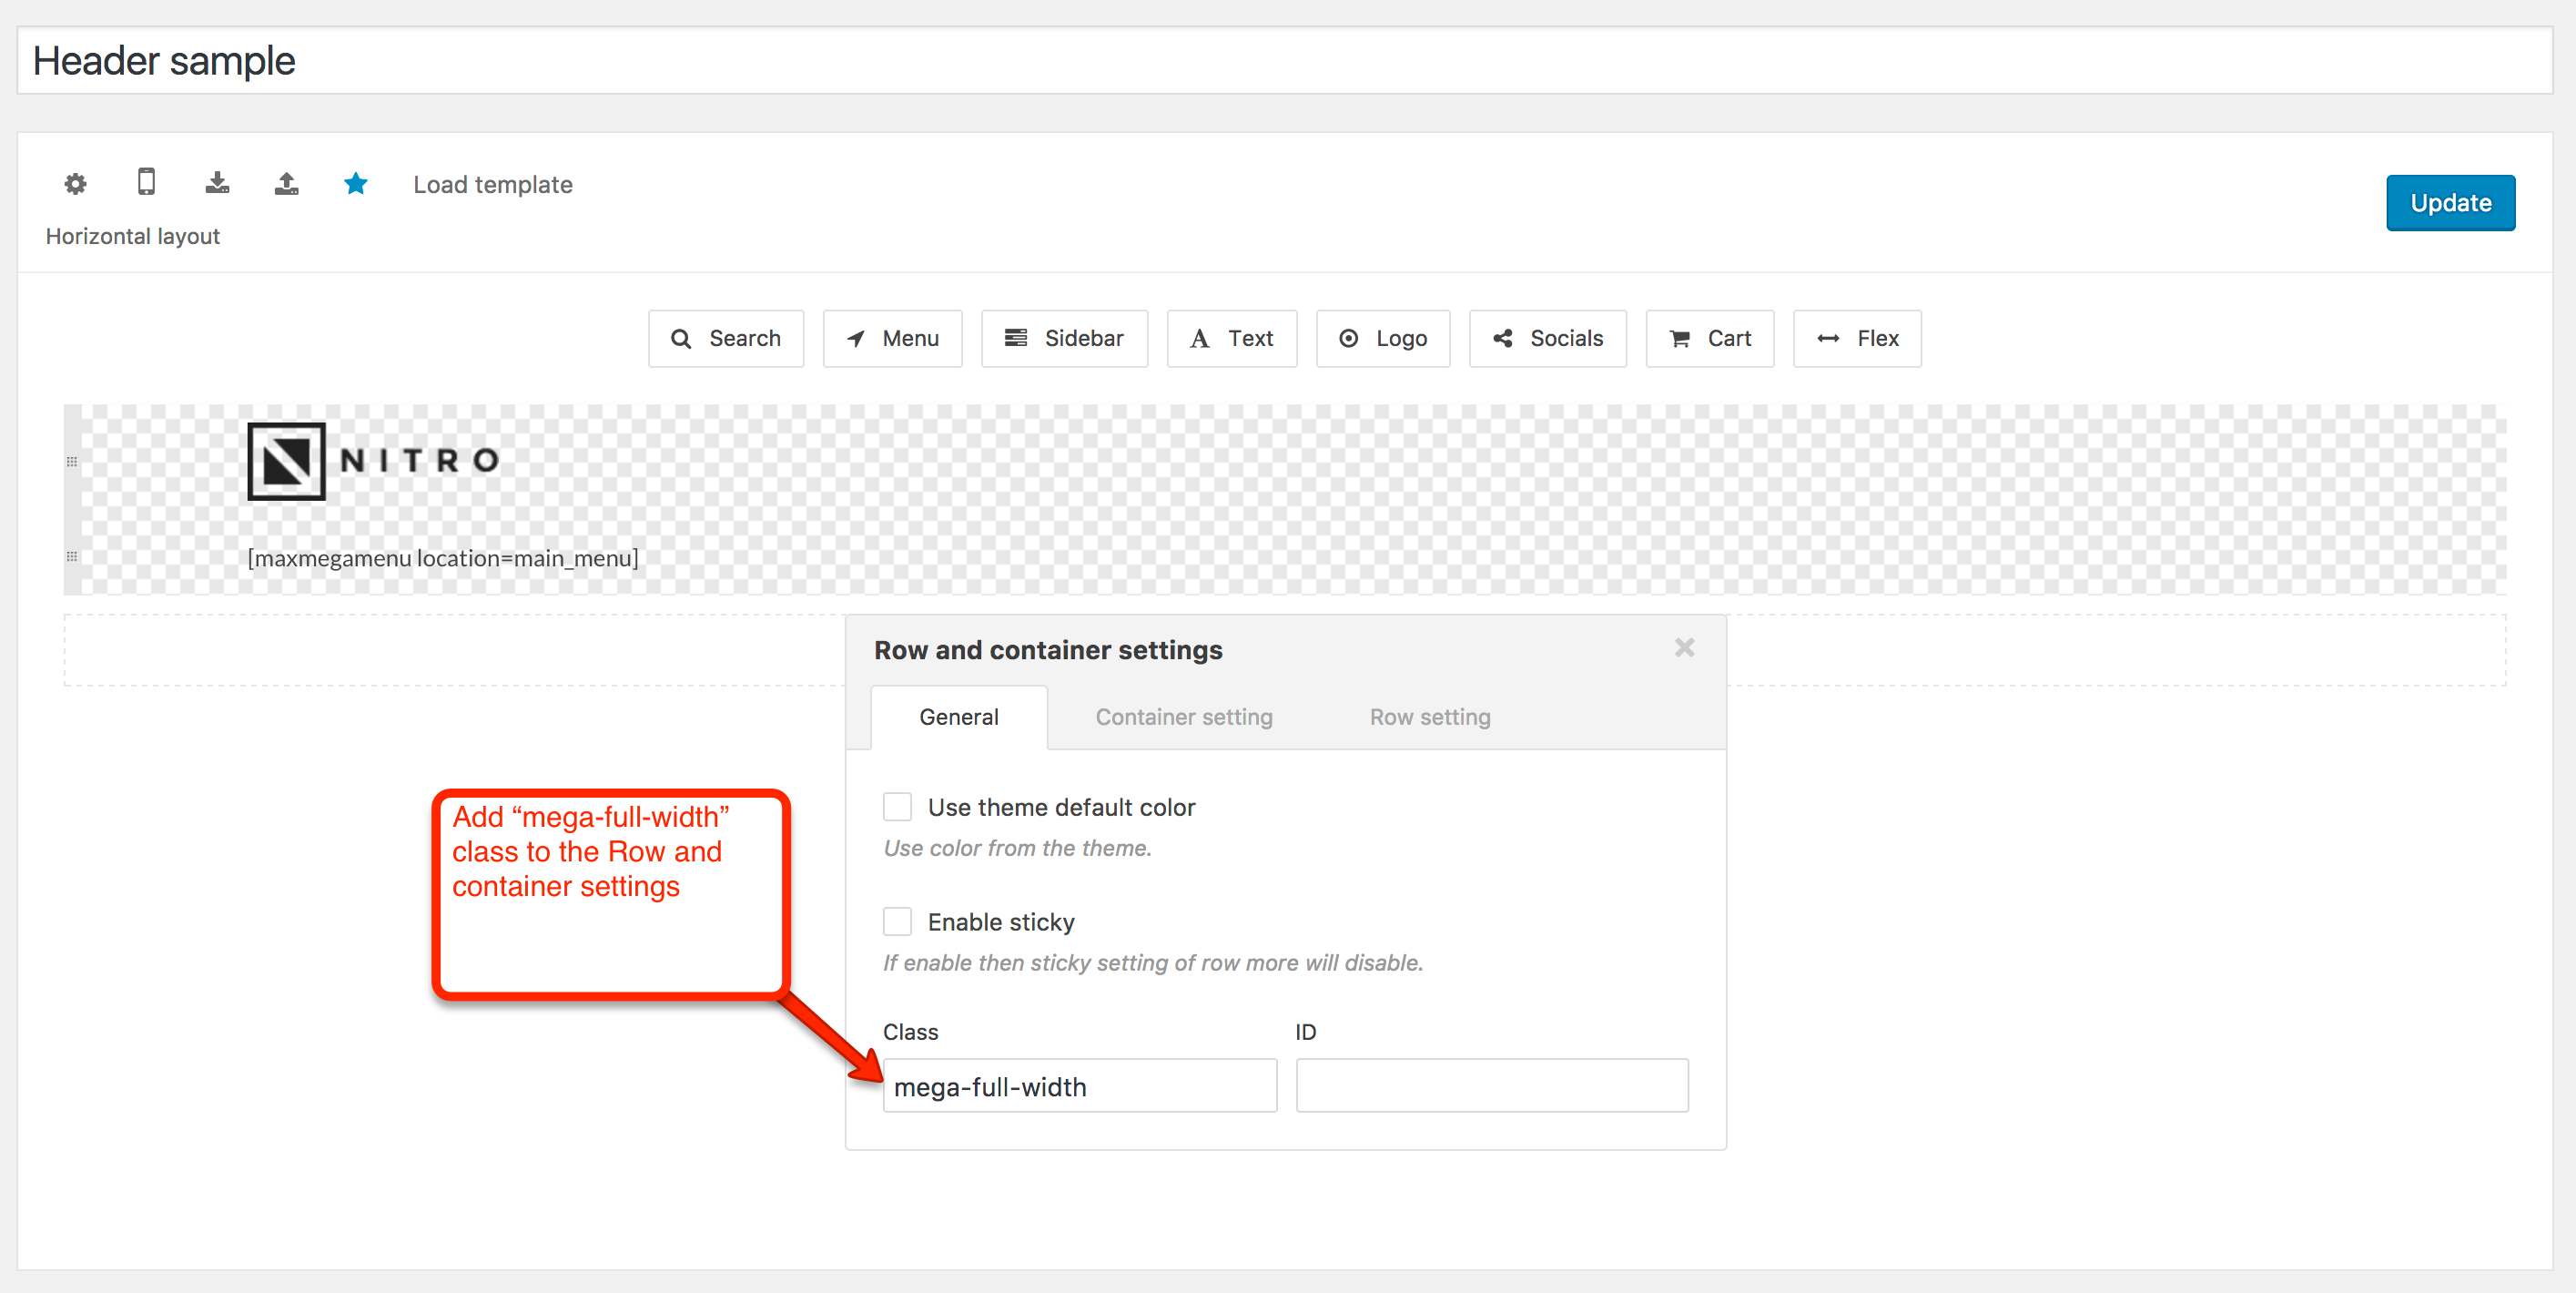Viewport: 2576px width, 1293px height.
Task: Click the mobile device preview icon
Action: point(146,182)
